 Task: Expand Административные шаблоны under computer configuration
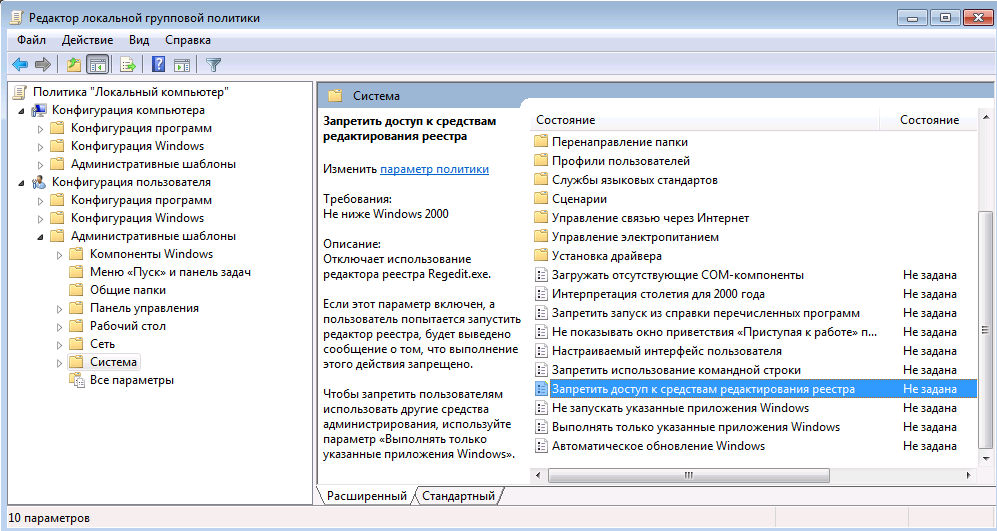41,164
